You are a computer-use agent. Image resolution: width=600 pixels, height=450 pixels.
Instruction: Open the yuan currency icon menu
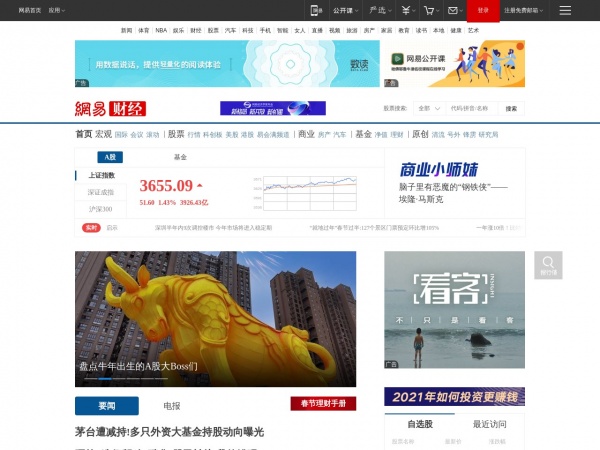(408, 10)
